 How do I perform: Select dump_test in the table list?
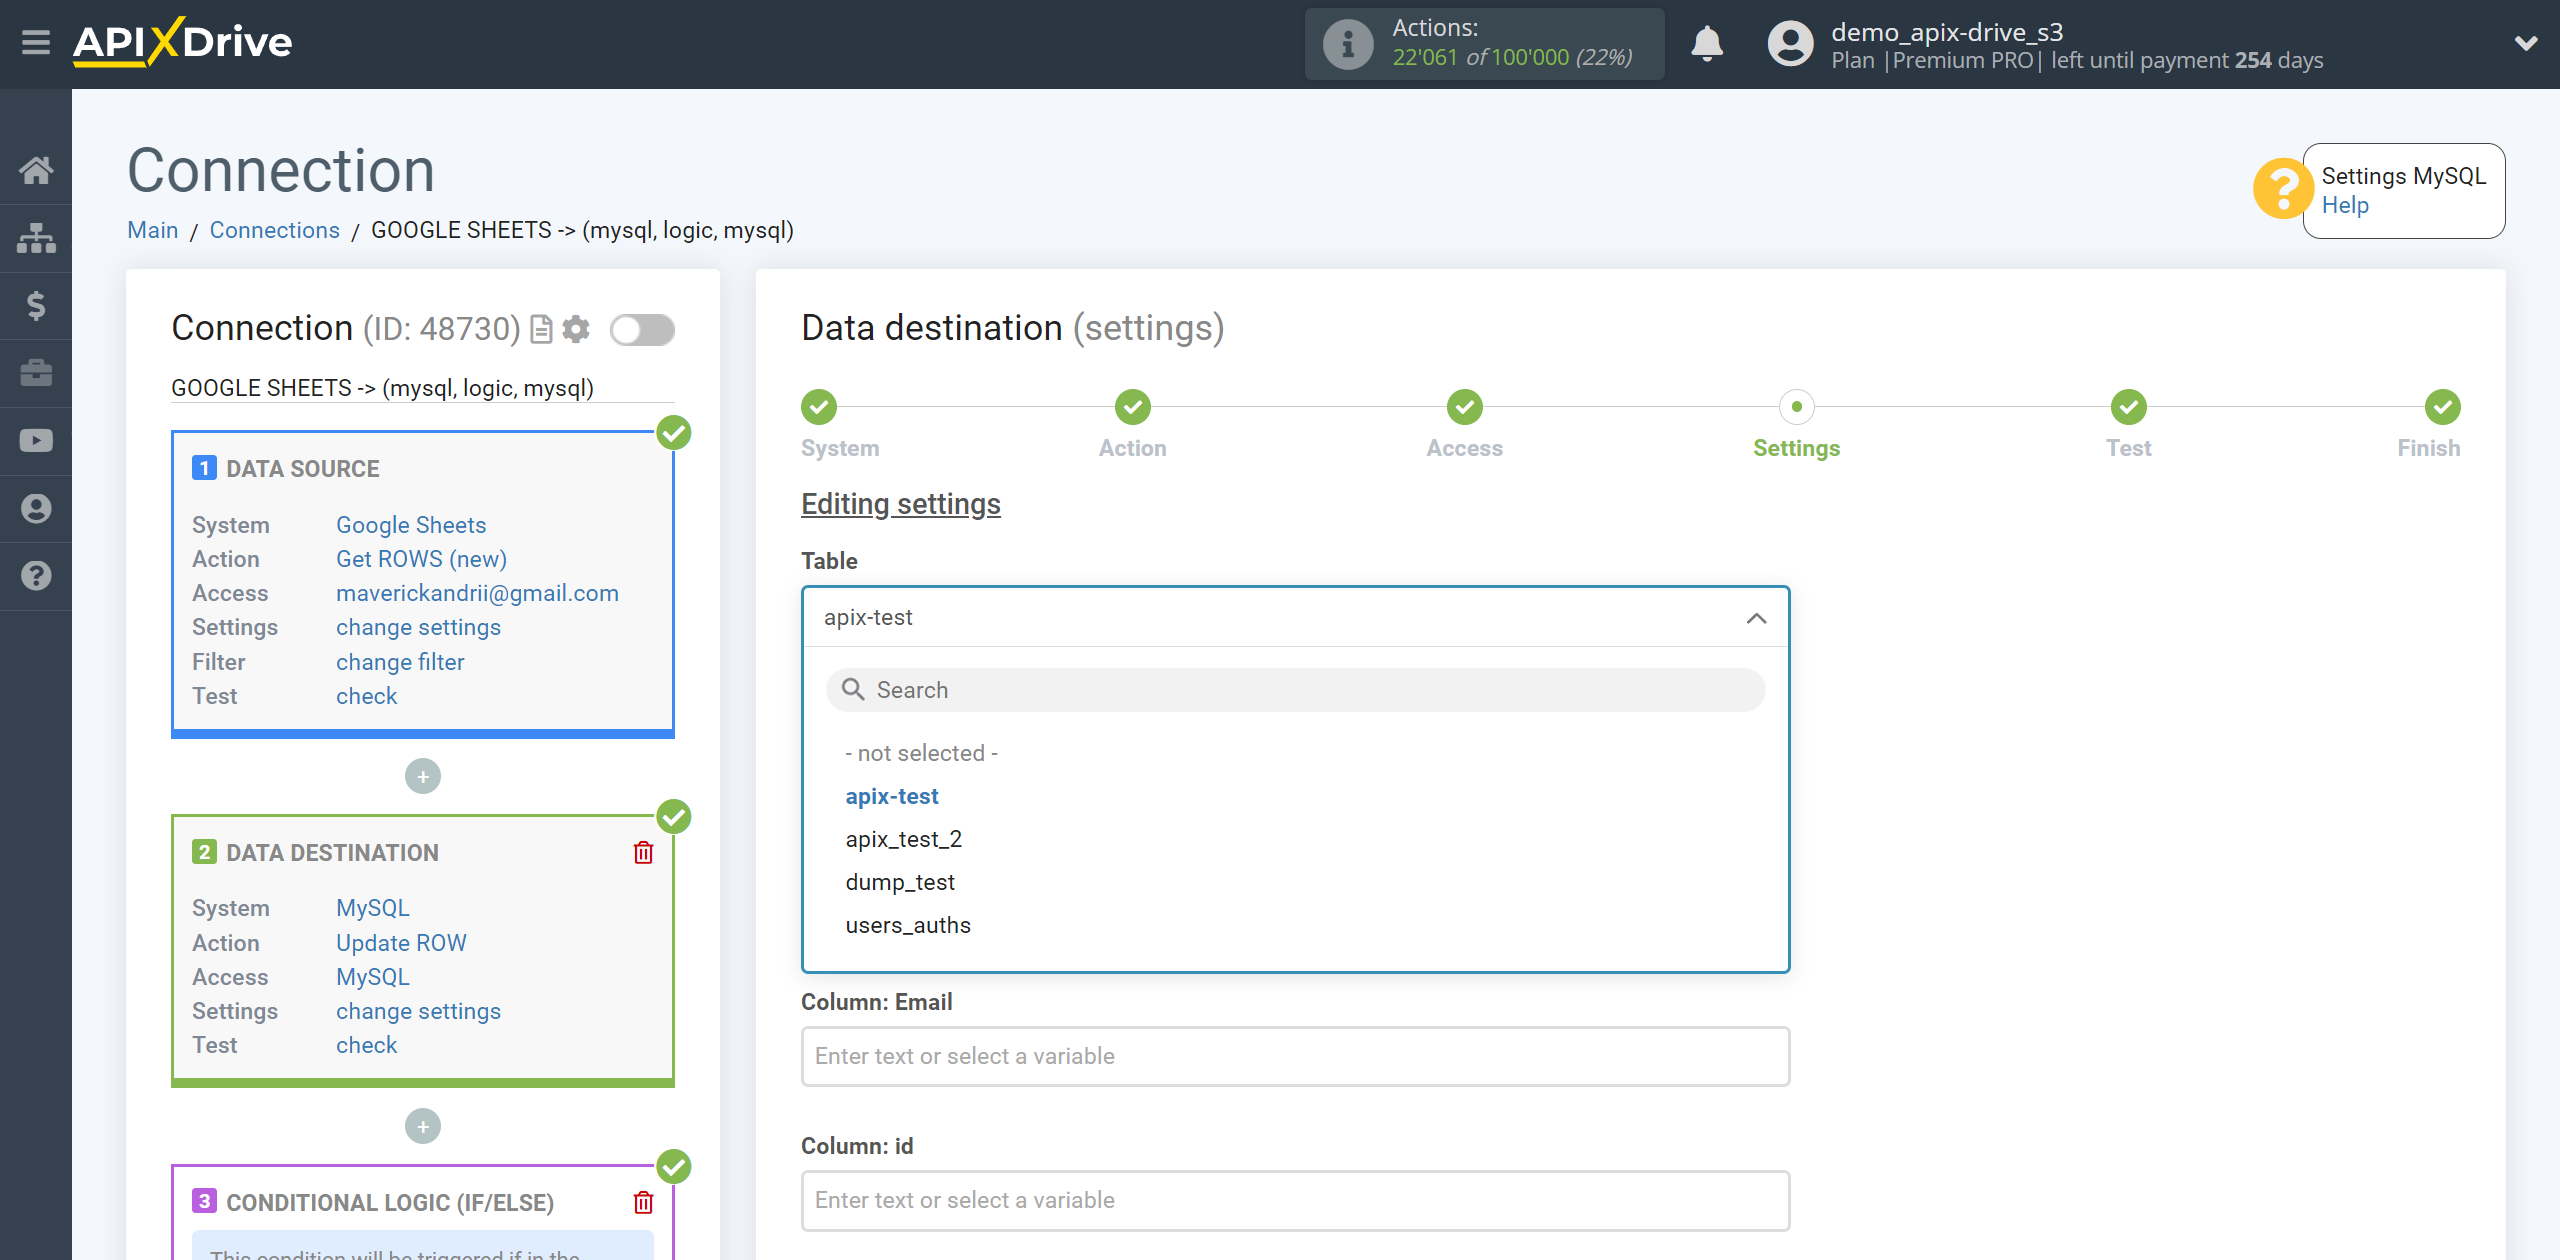click(900, 882)
